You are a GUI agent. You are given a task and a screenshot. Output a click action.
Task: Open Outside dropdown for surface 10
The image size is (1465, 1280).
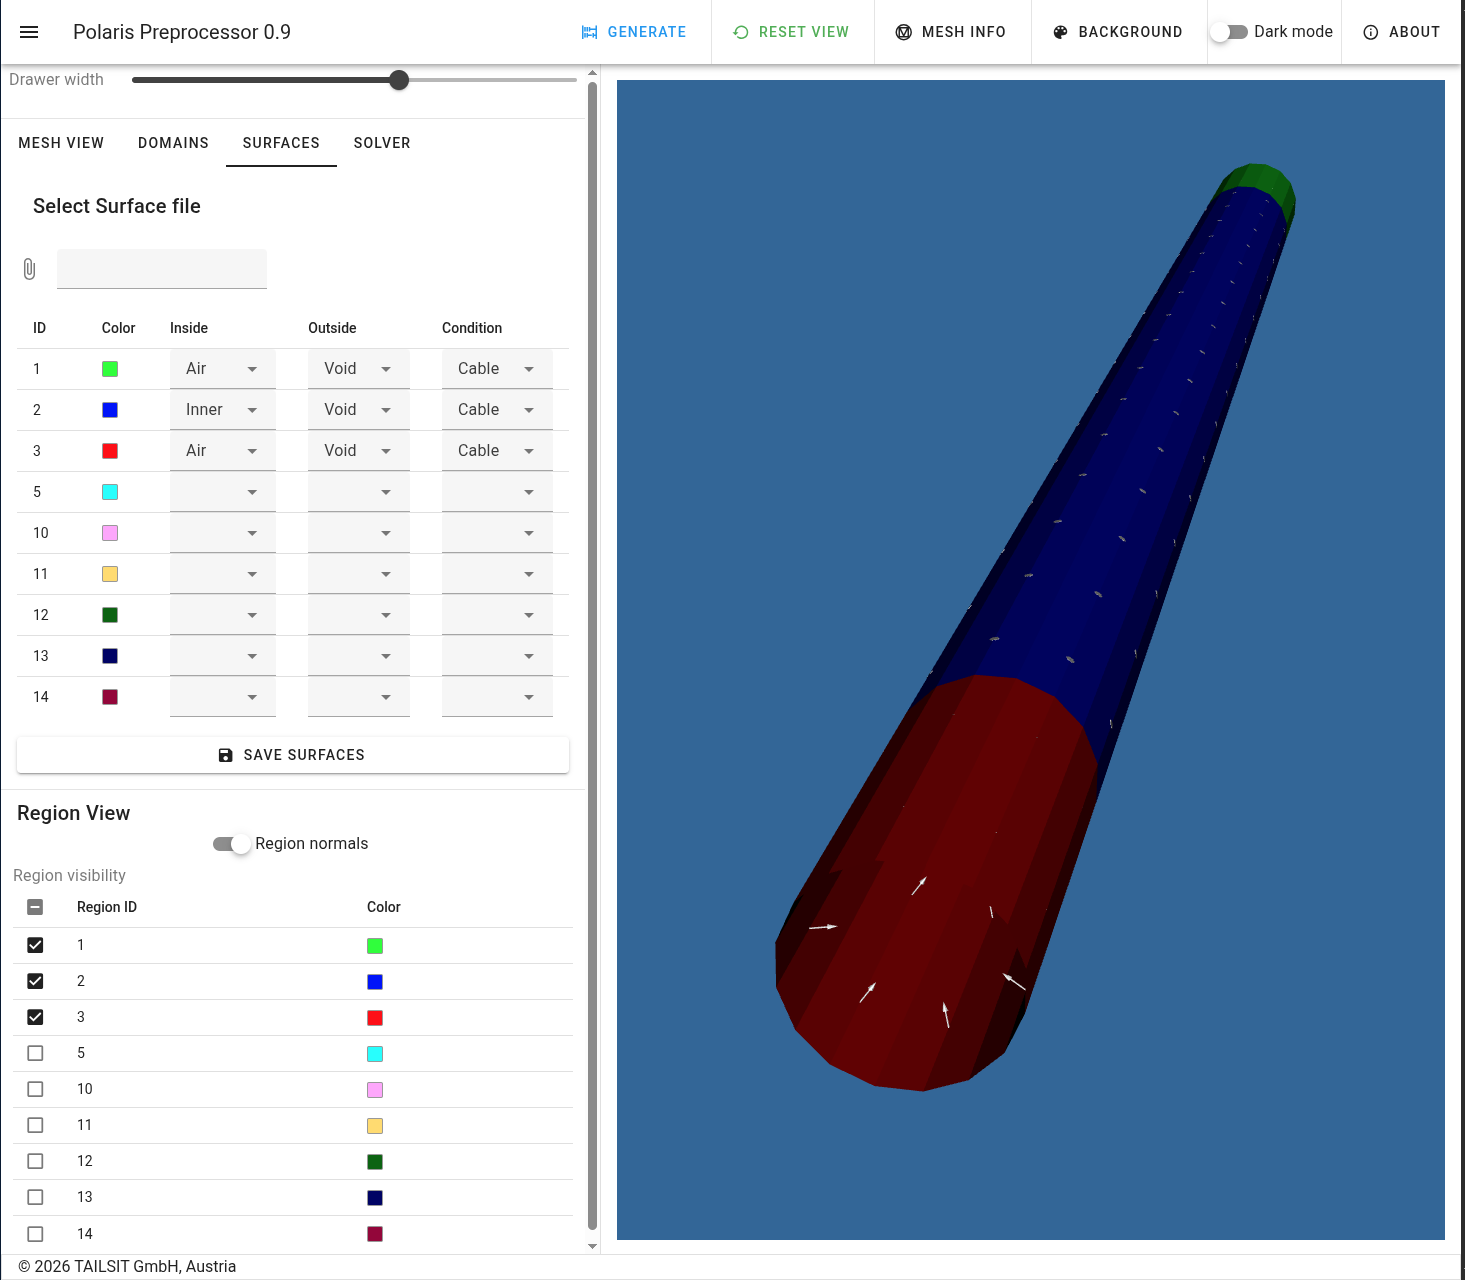[x=359, y=533]
